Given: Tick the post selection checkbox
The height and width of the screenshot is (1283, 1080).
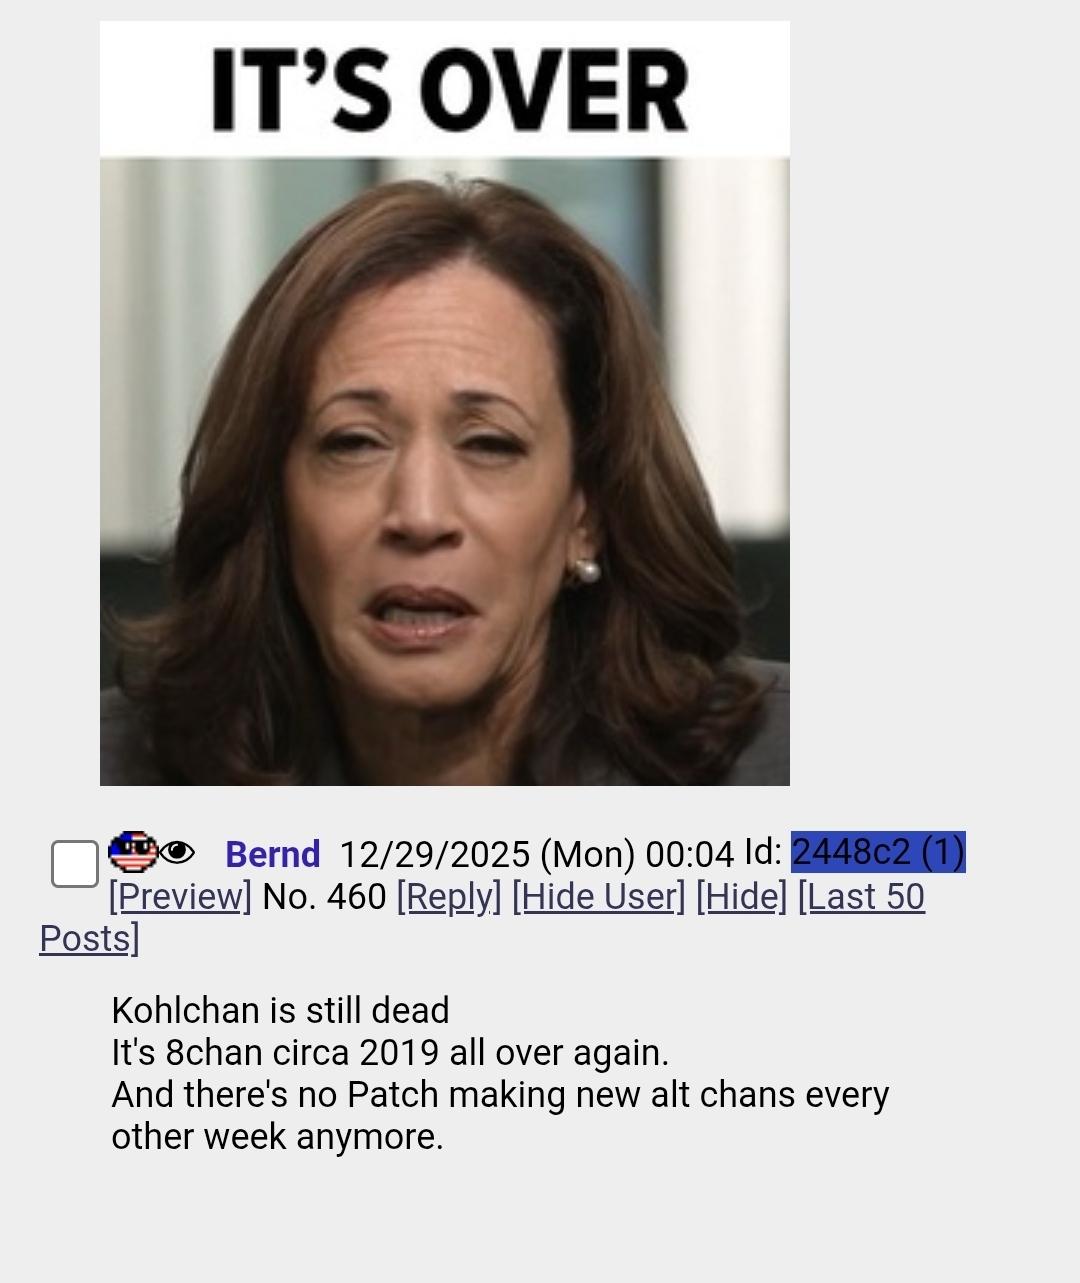Looking at the screenshot, I should pyautogui.click(x=75, y=864).
